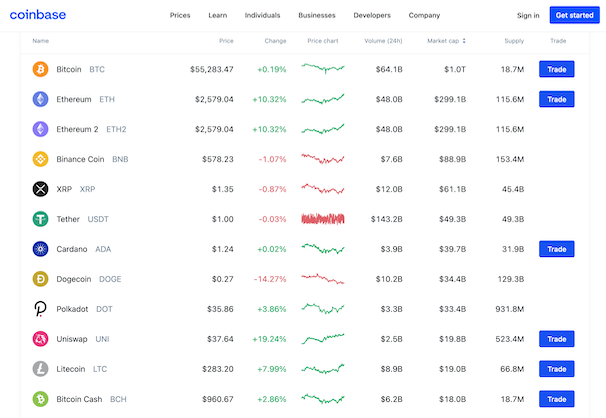Open the Developers menu
The height and width of the screenshot is (418, 606).
372,15
